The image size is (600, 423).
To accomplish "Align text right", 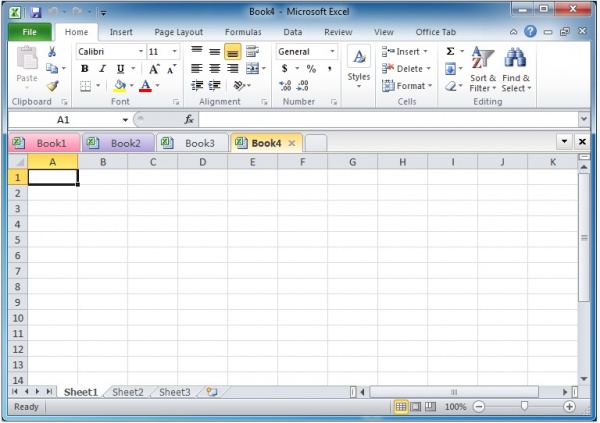I will click(x=233, y=69).
